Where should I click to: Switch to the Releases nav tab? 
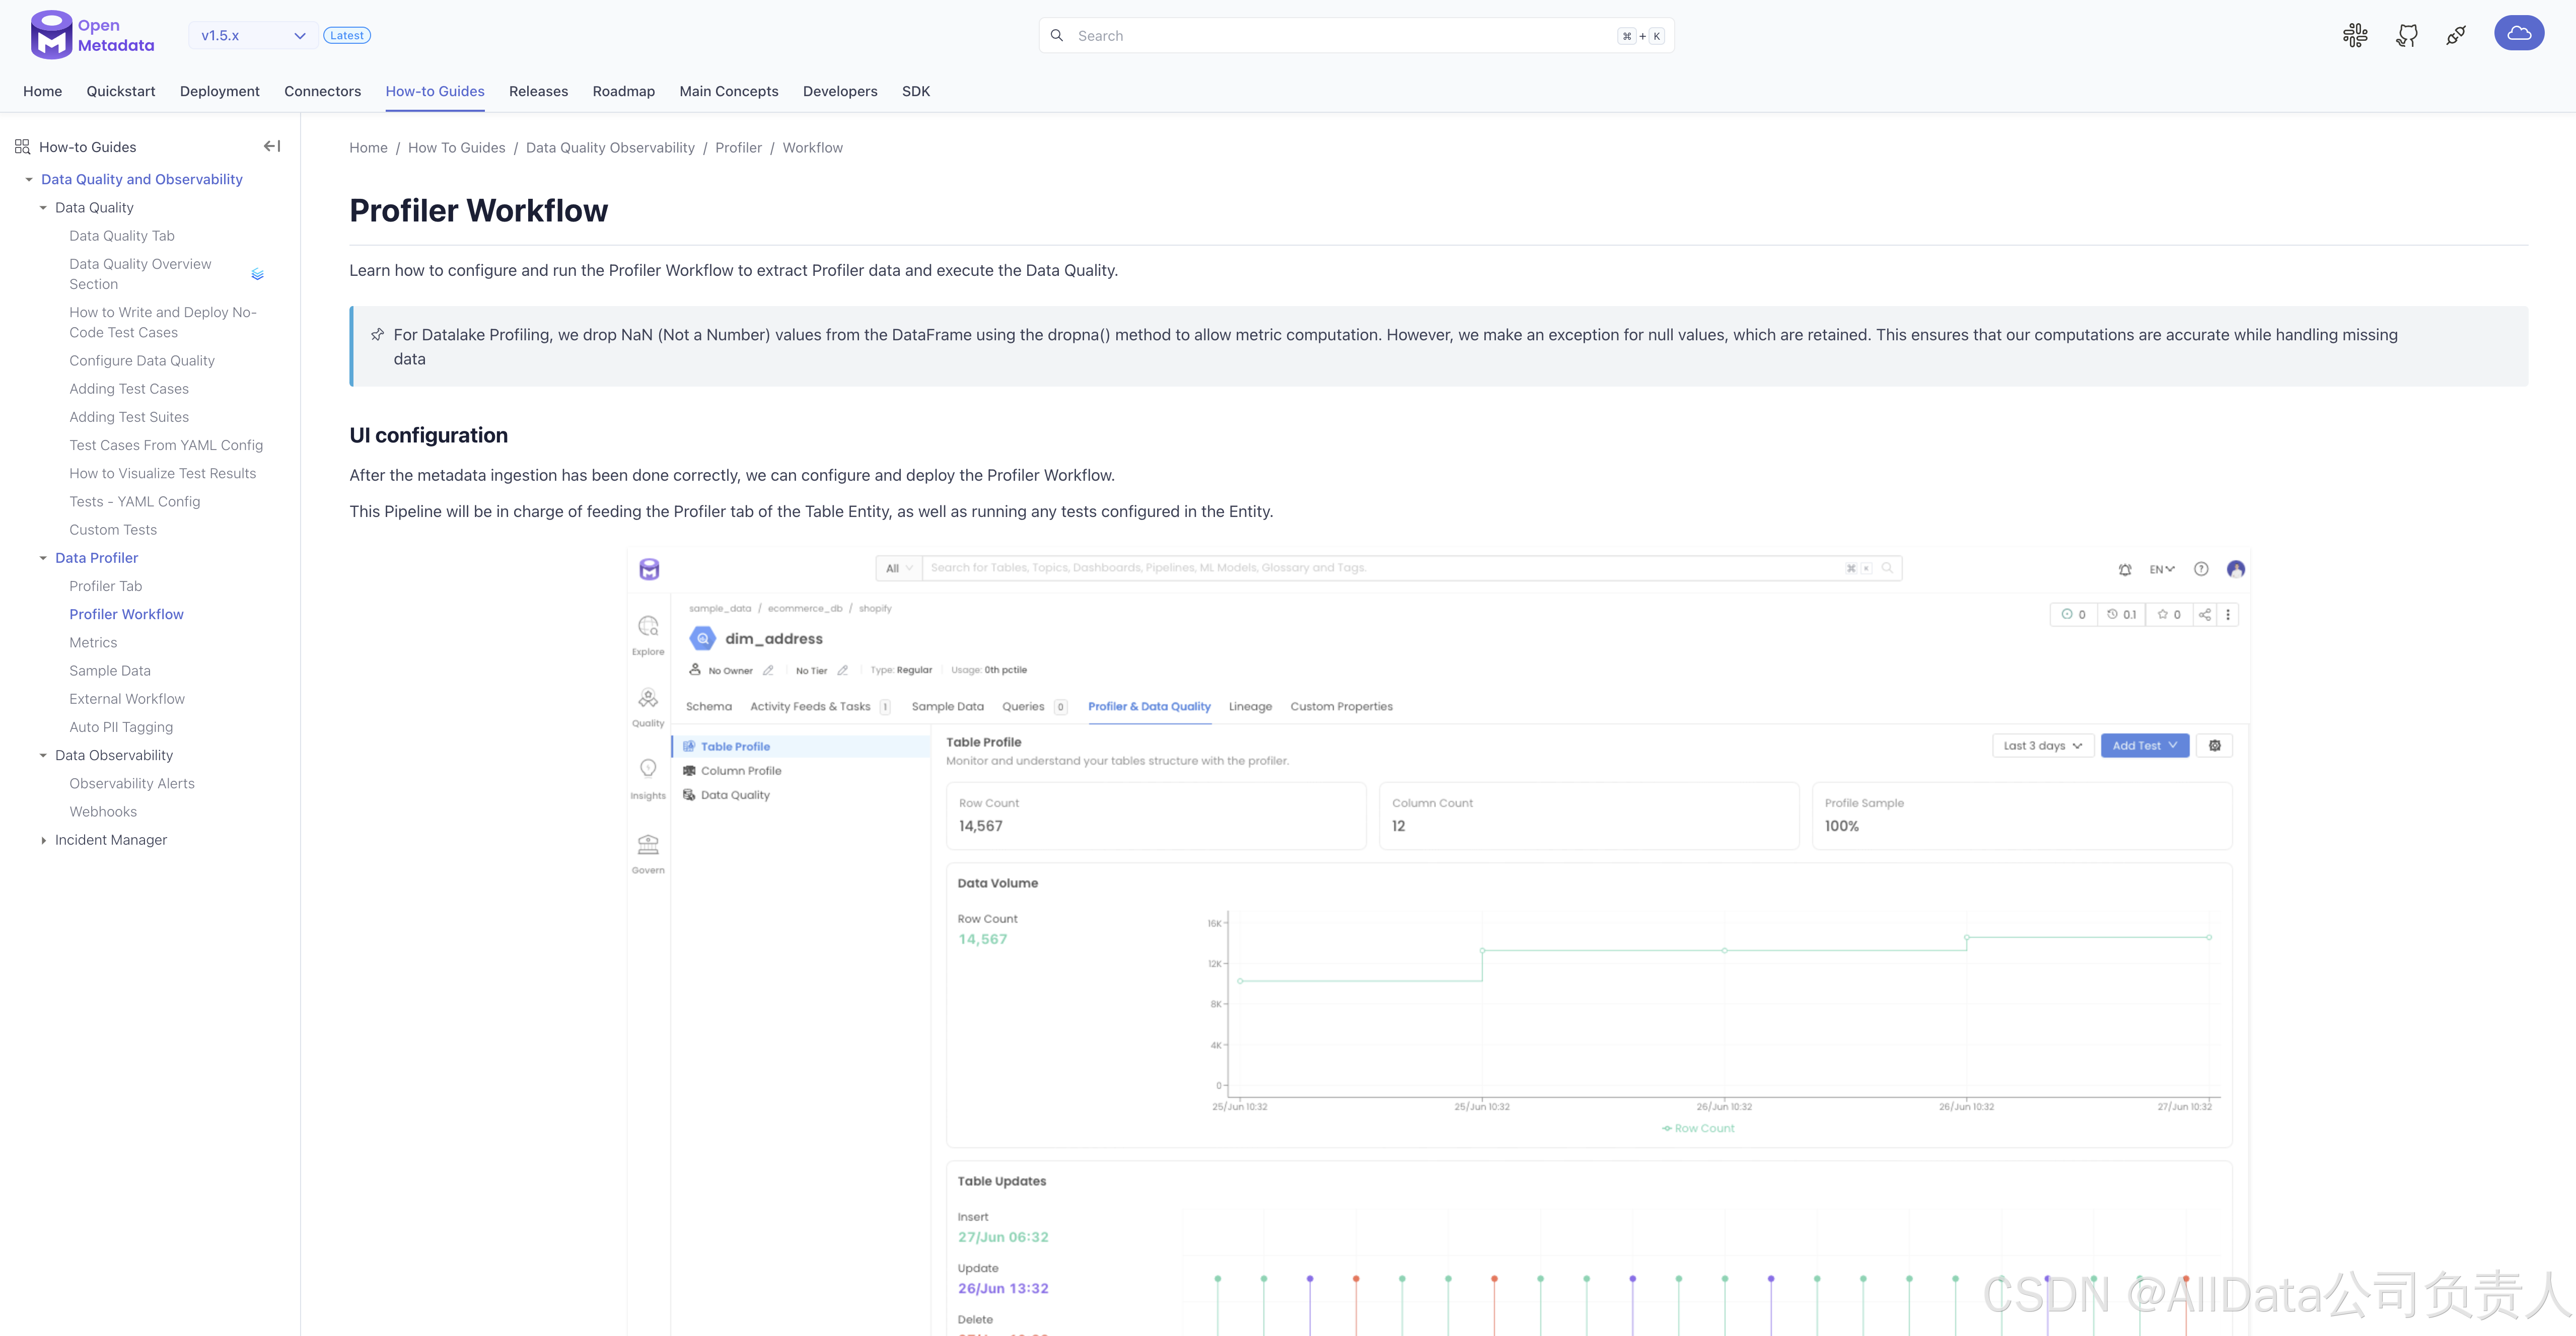point(538,91)
